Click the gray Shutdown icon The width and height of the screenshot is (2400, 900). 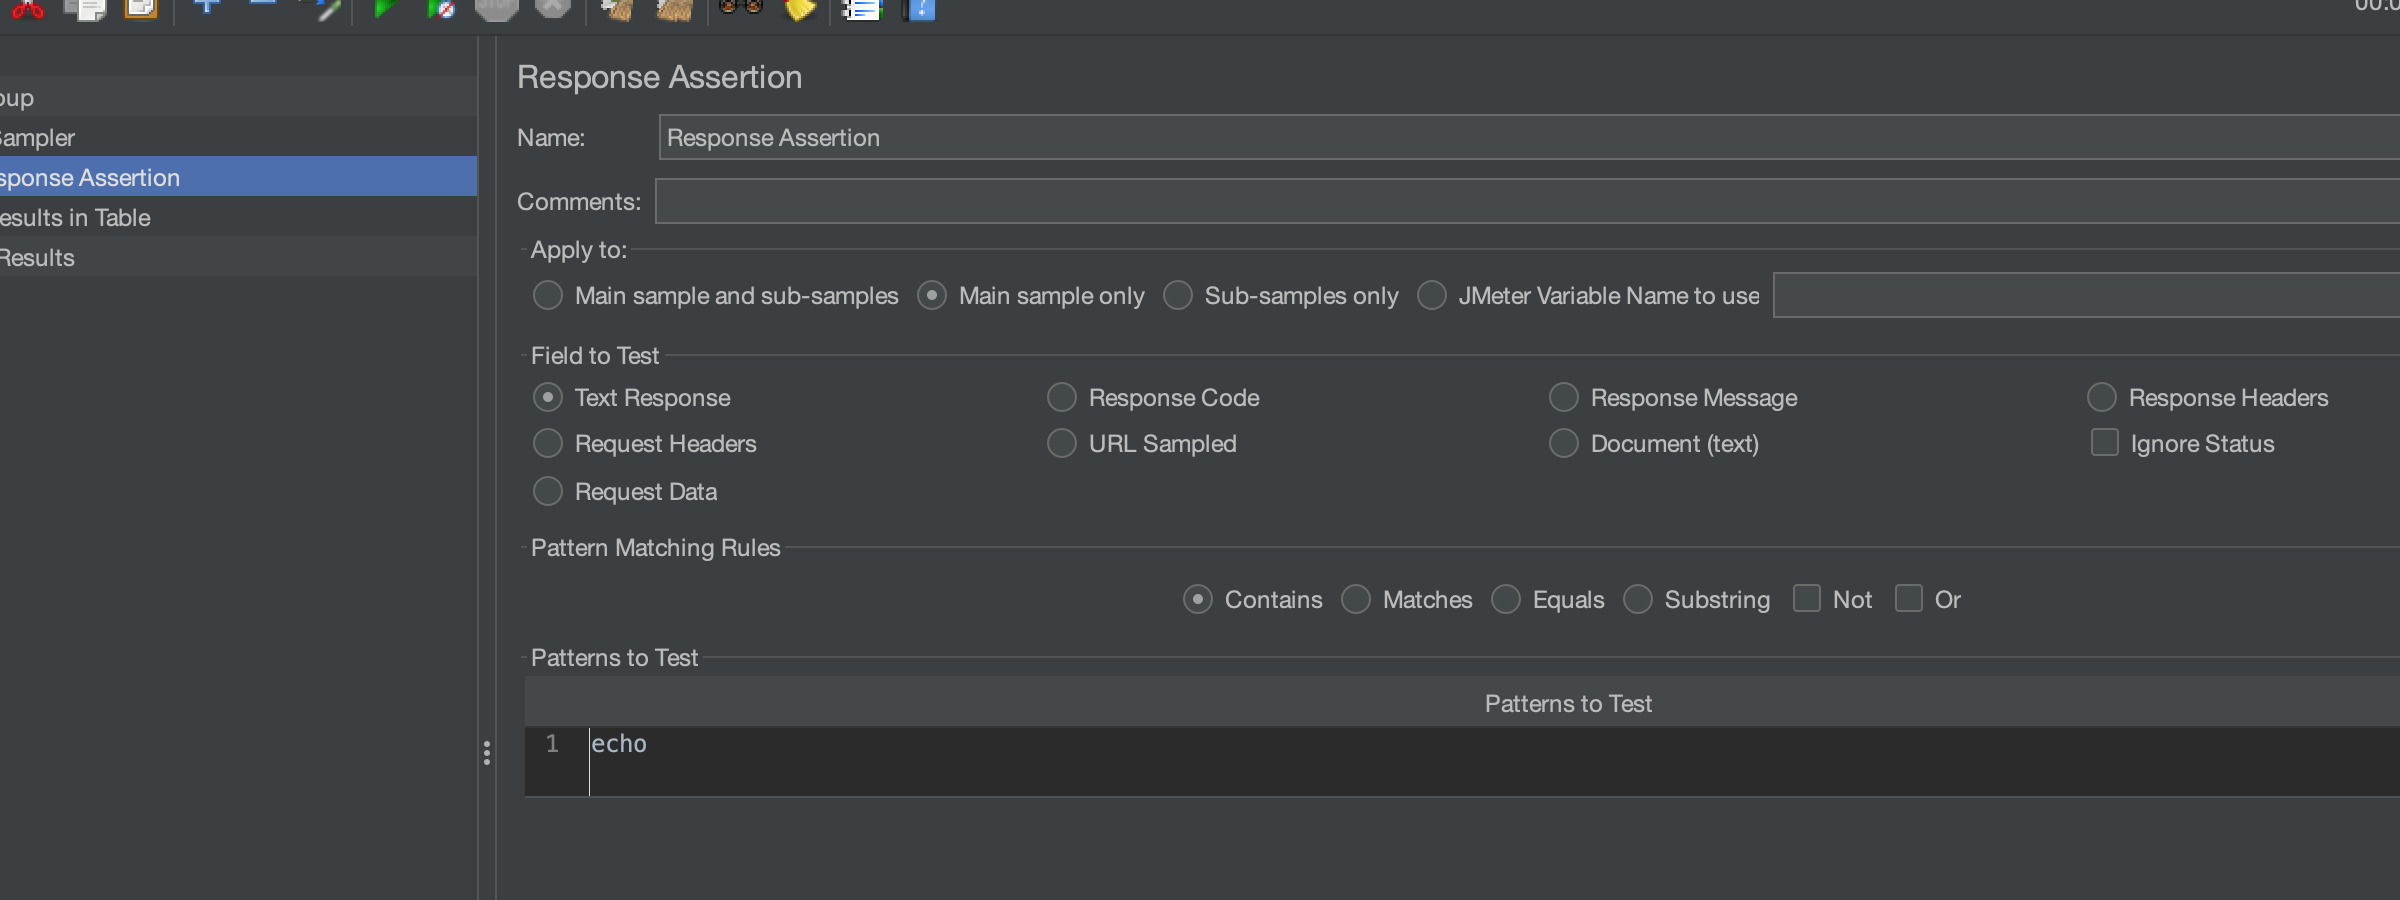pyautogui.click(x=552, y=8)
